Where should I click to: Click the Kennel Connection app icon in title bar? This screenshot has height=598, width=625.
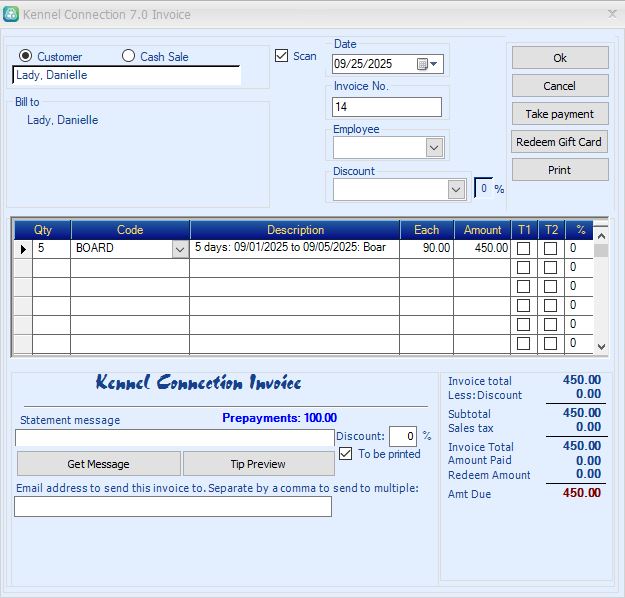pos(11,14)
